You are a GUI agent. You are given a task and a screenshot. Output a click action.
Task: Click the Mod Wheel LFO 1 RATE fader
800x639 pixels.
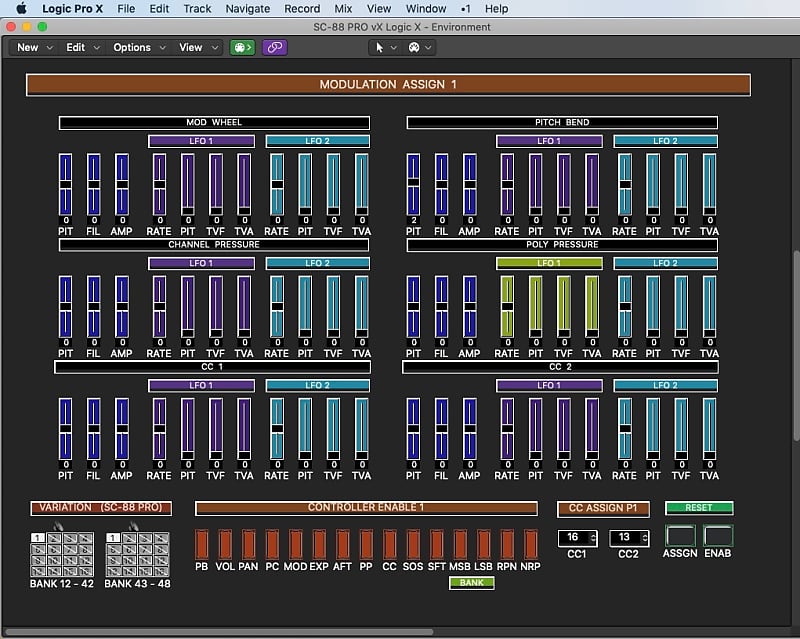[x=160, y=185]
